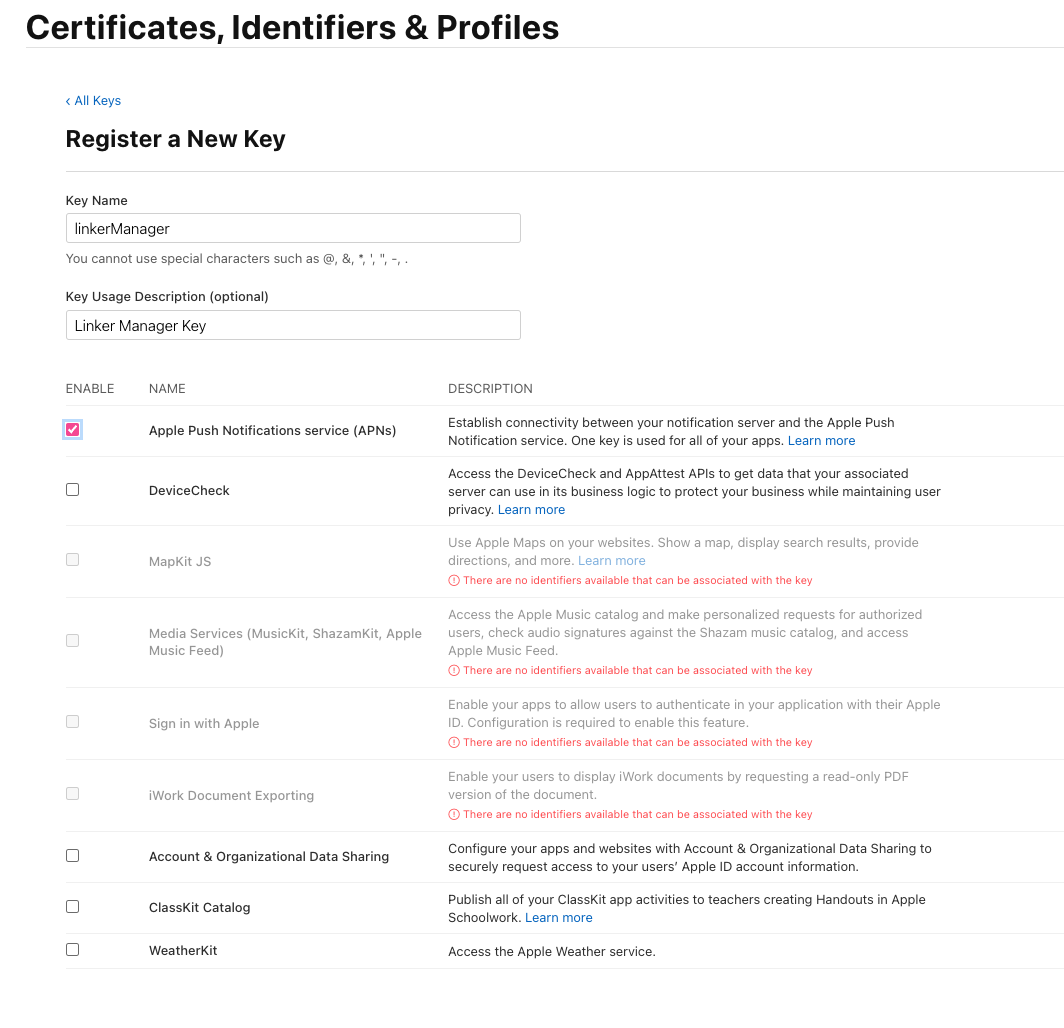Enable Account & Organizational Data Sharing checkbox
The image size is (1064, 1028).
tap(72, 856)
